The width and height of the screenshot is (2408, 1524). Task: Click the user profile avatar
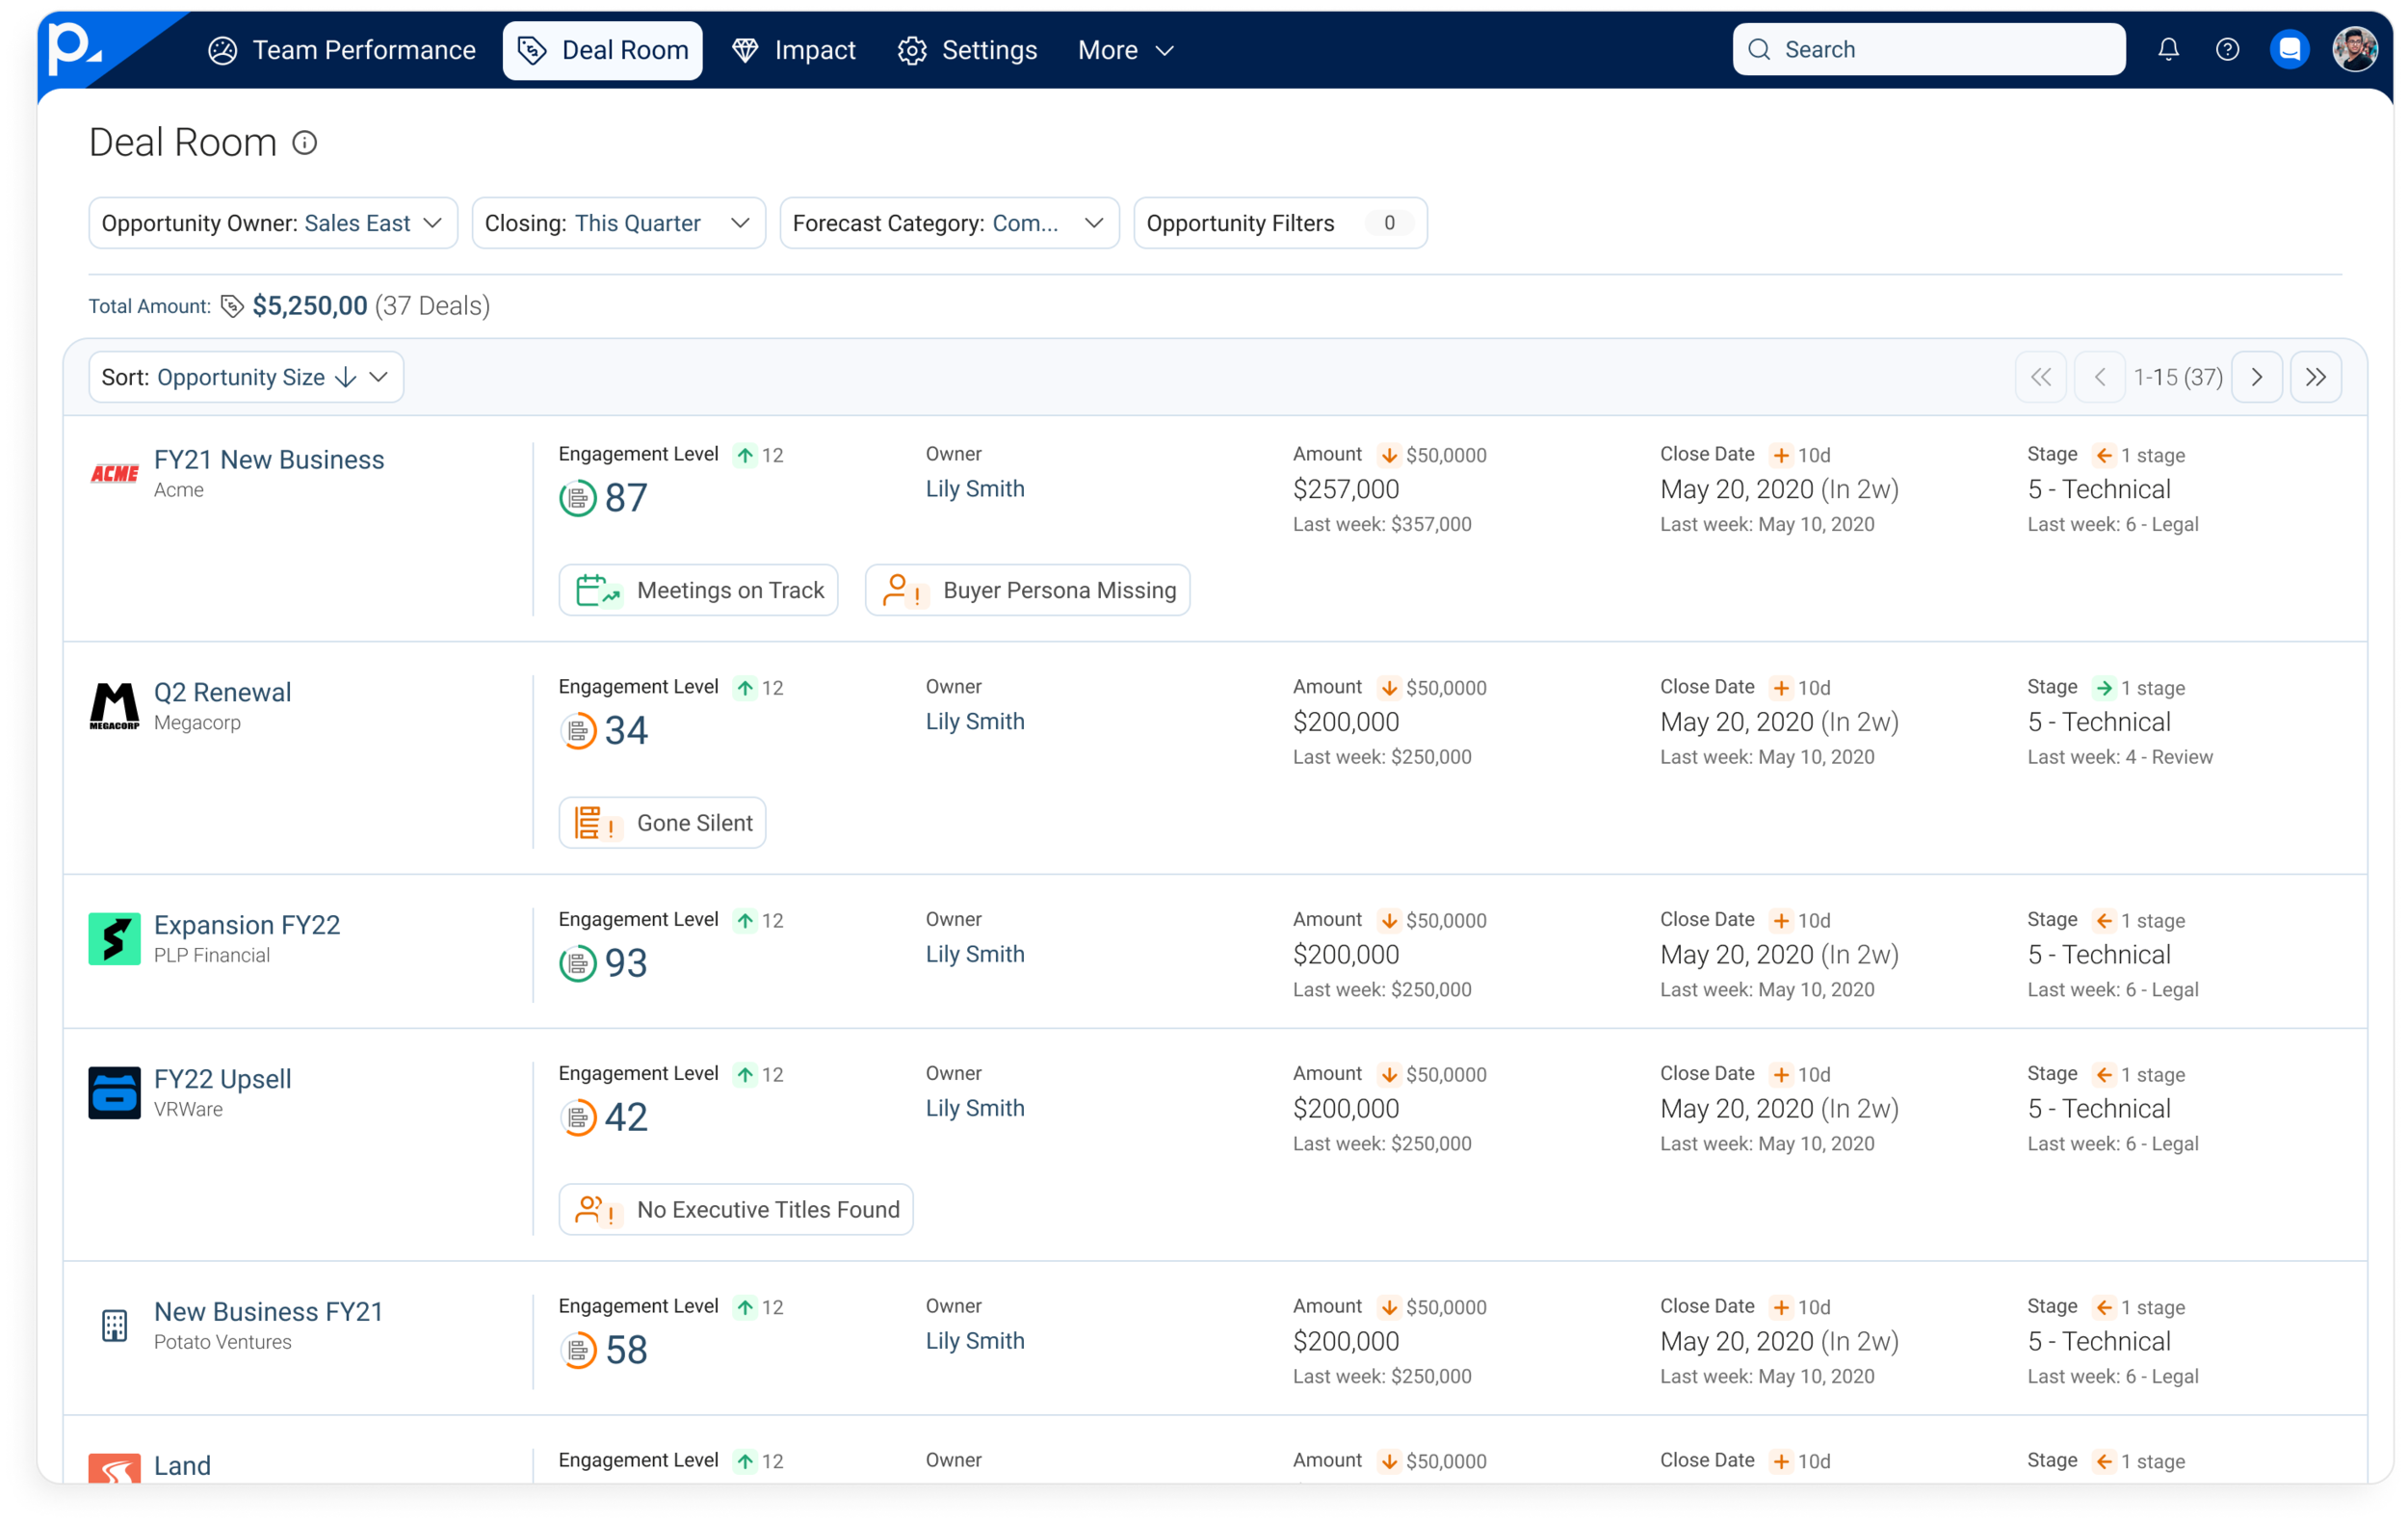pyautogui.click(x=2354, y=49)
